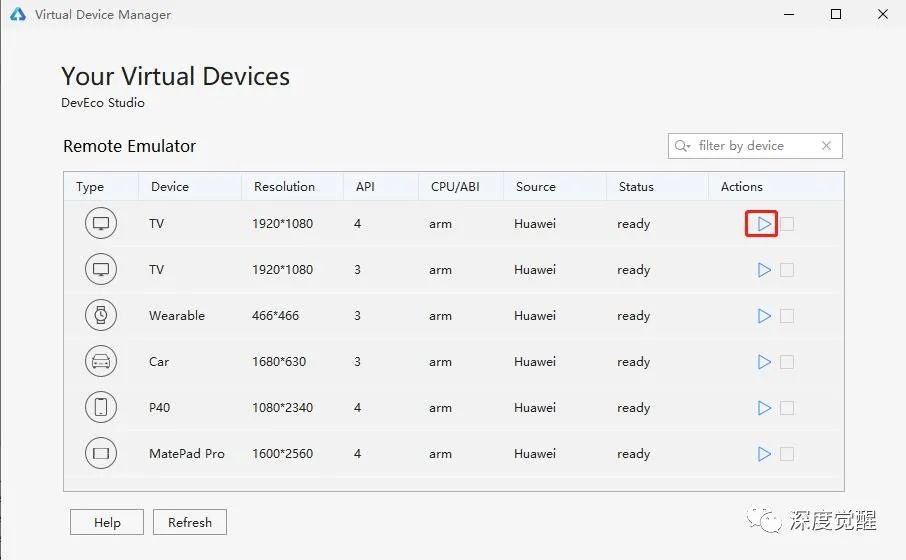Close the Virtual Device Manager window
The image size is (906, 560).
[882, 14]
